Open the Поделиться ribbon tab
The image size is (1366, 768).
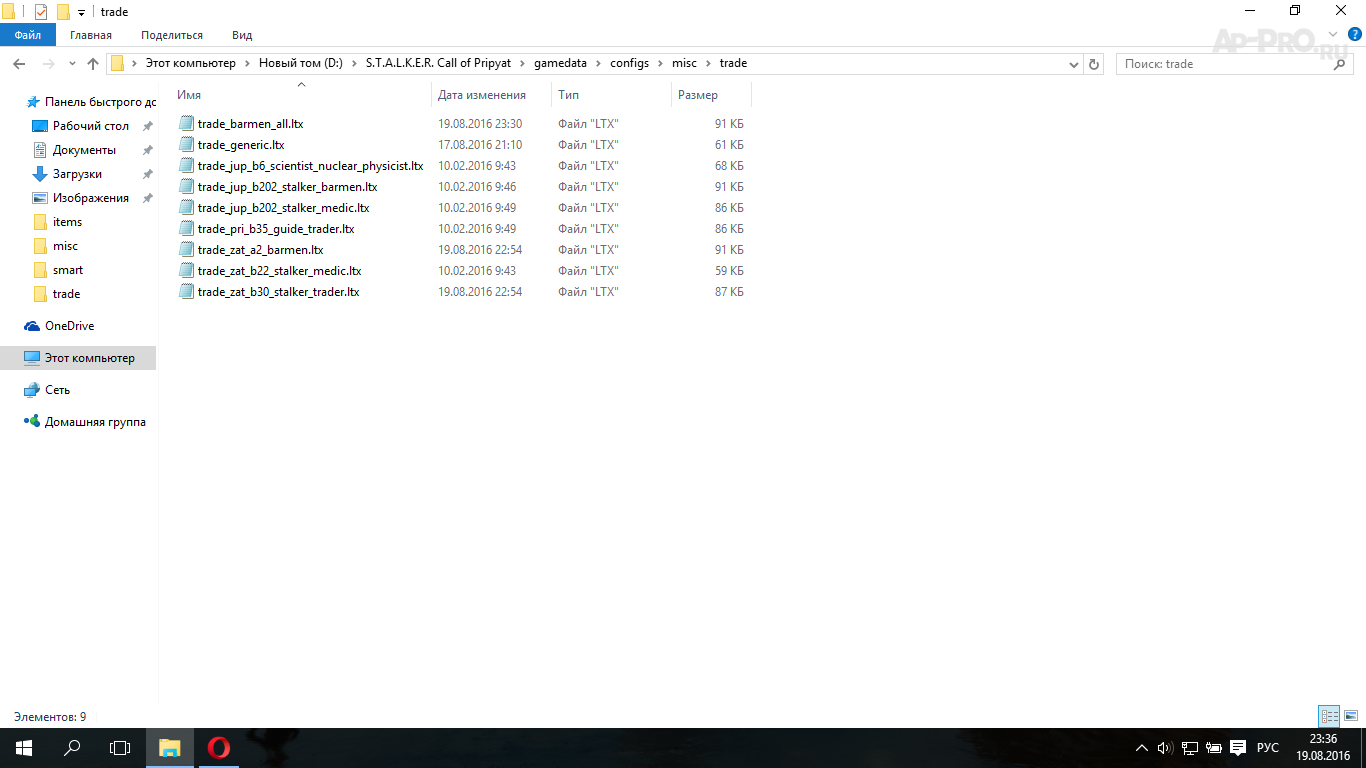coord(172,35)
